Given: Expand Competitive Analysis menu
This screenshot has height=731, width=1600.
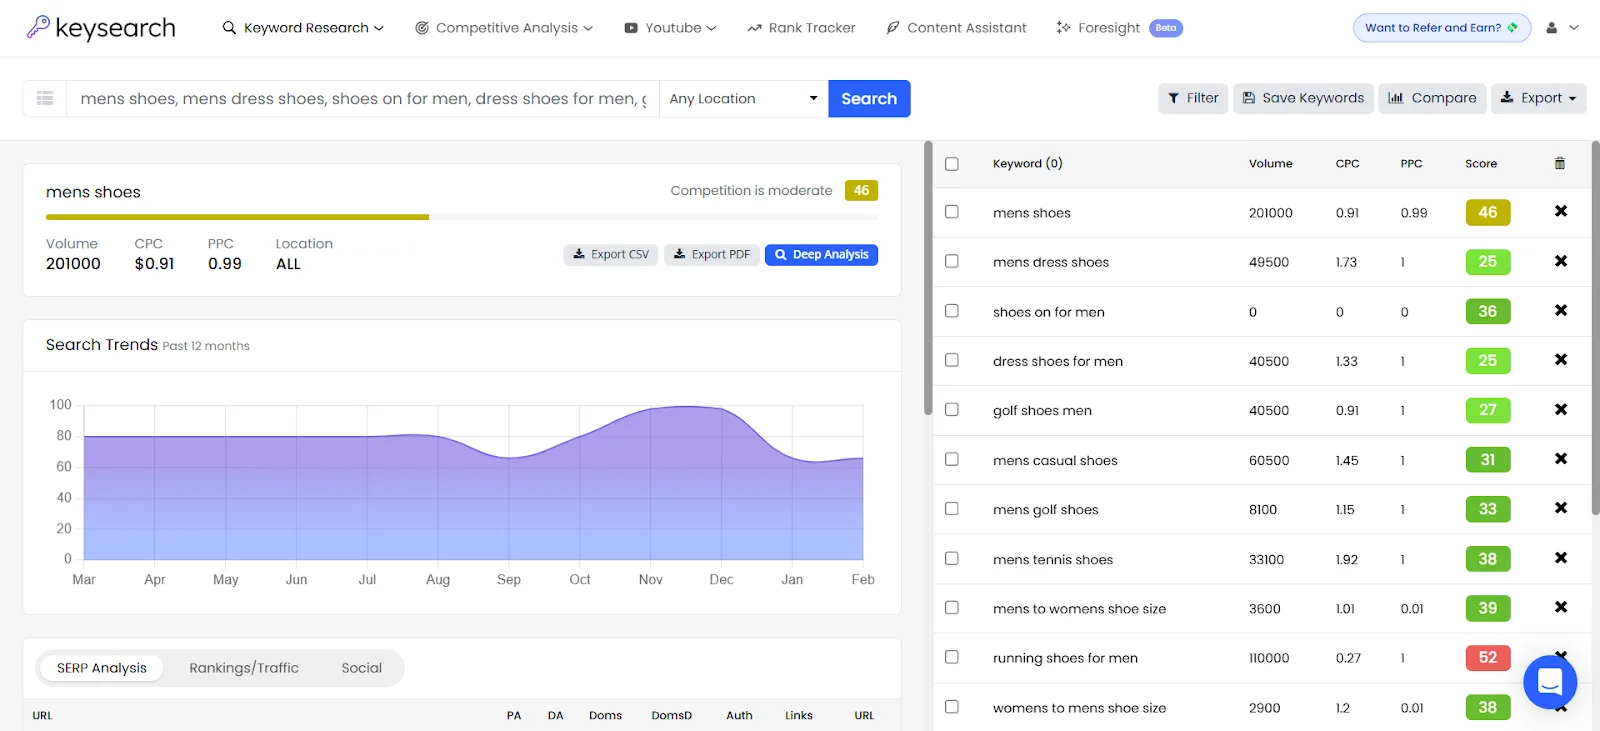Looking at the screenshot, I should 504,28.
